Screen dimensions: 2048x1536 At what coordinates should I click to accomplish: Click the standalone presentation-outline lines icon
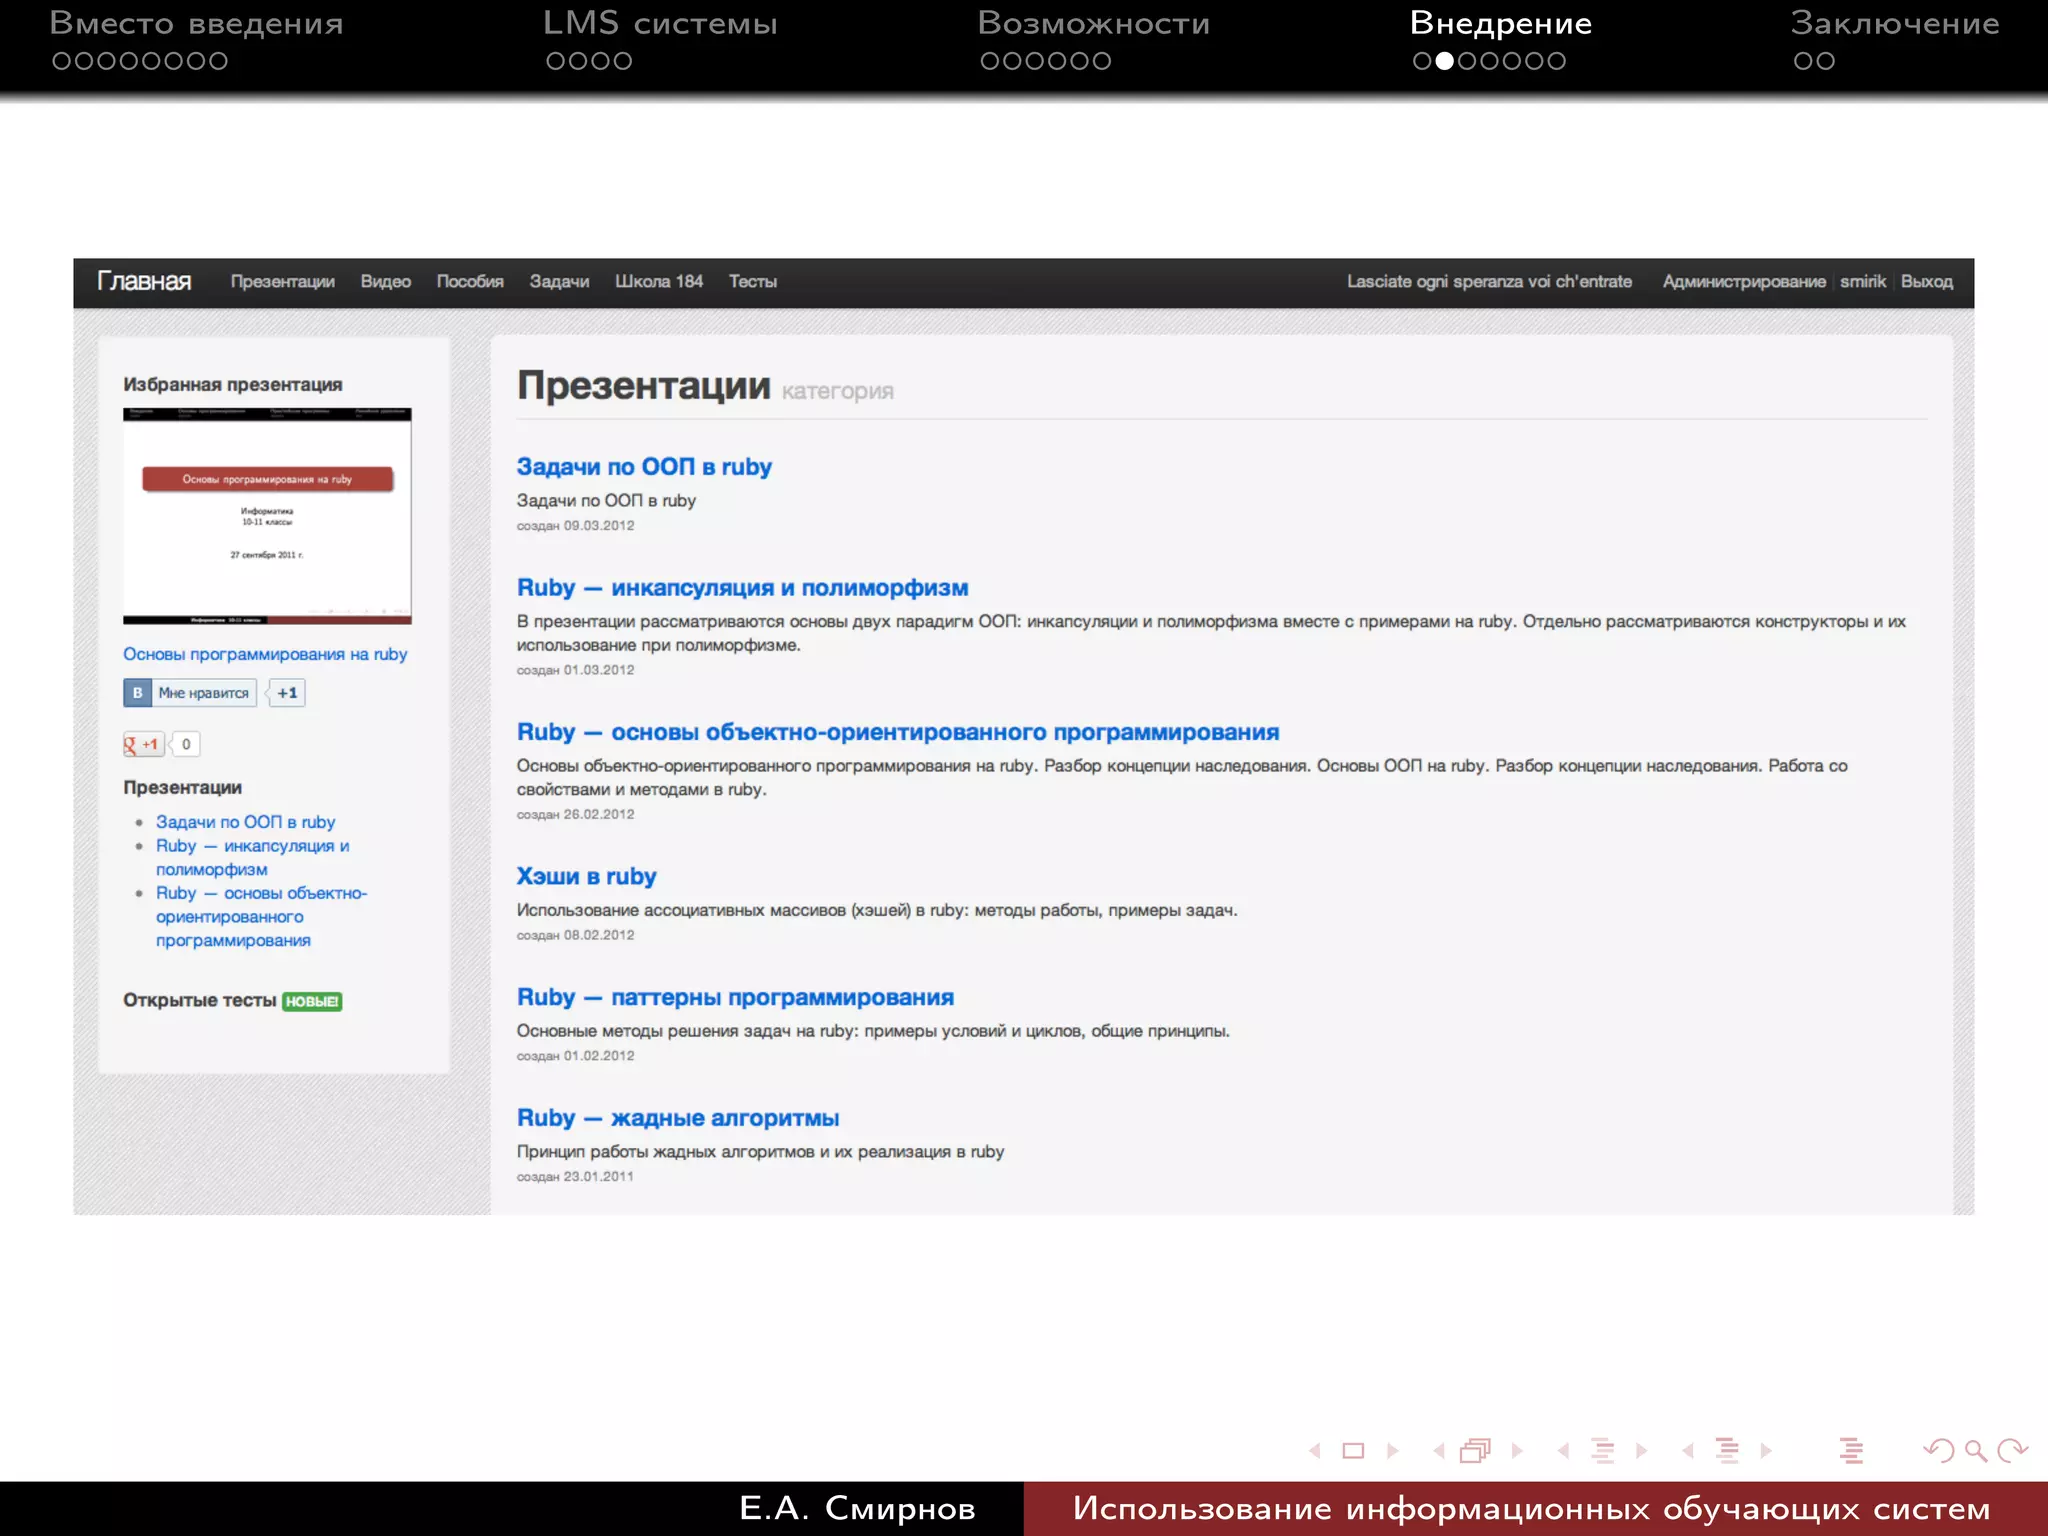click(x=1851, y=1450)
